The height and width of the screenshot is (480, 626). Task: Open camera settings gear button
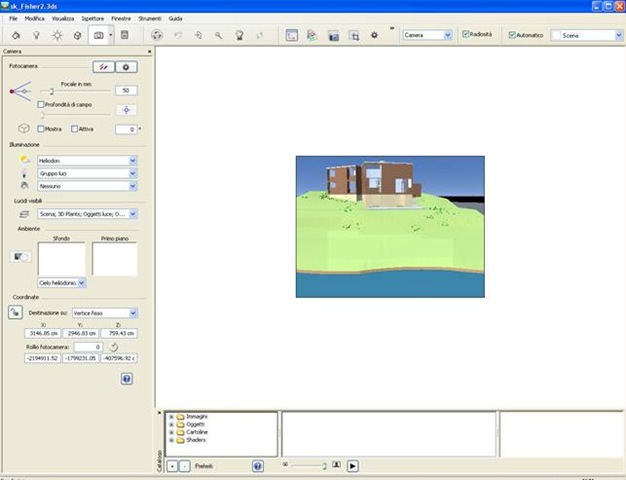[127, 67]
